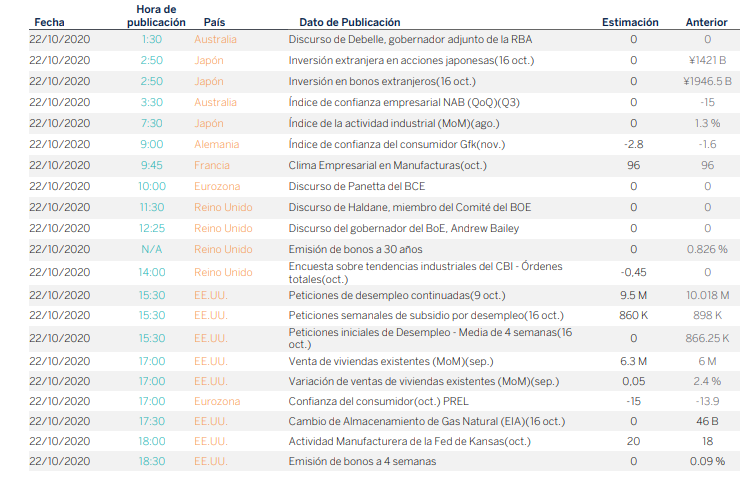Click the N/A publication time cell

pos(151,249)
